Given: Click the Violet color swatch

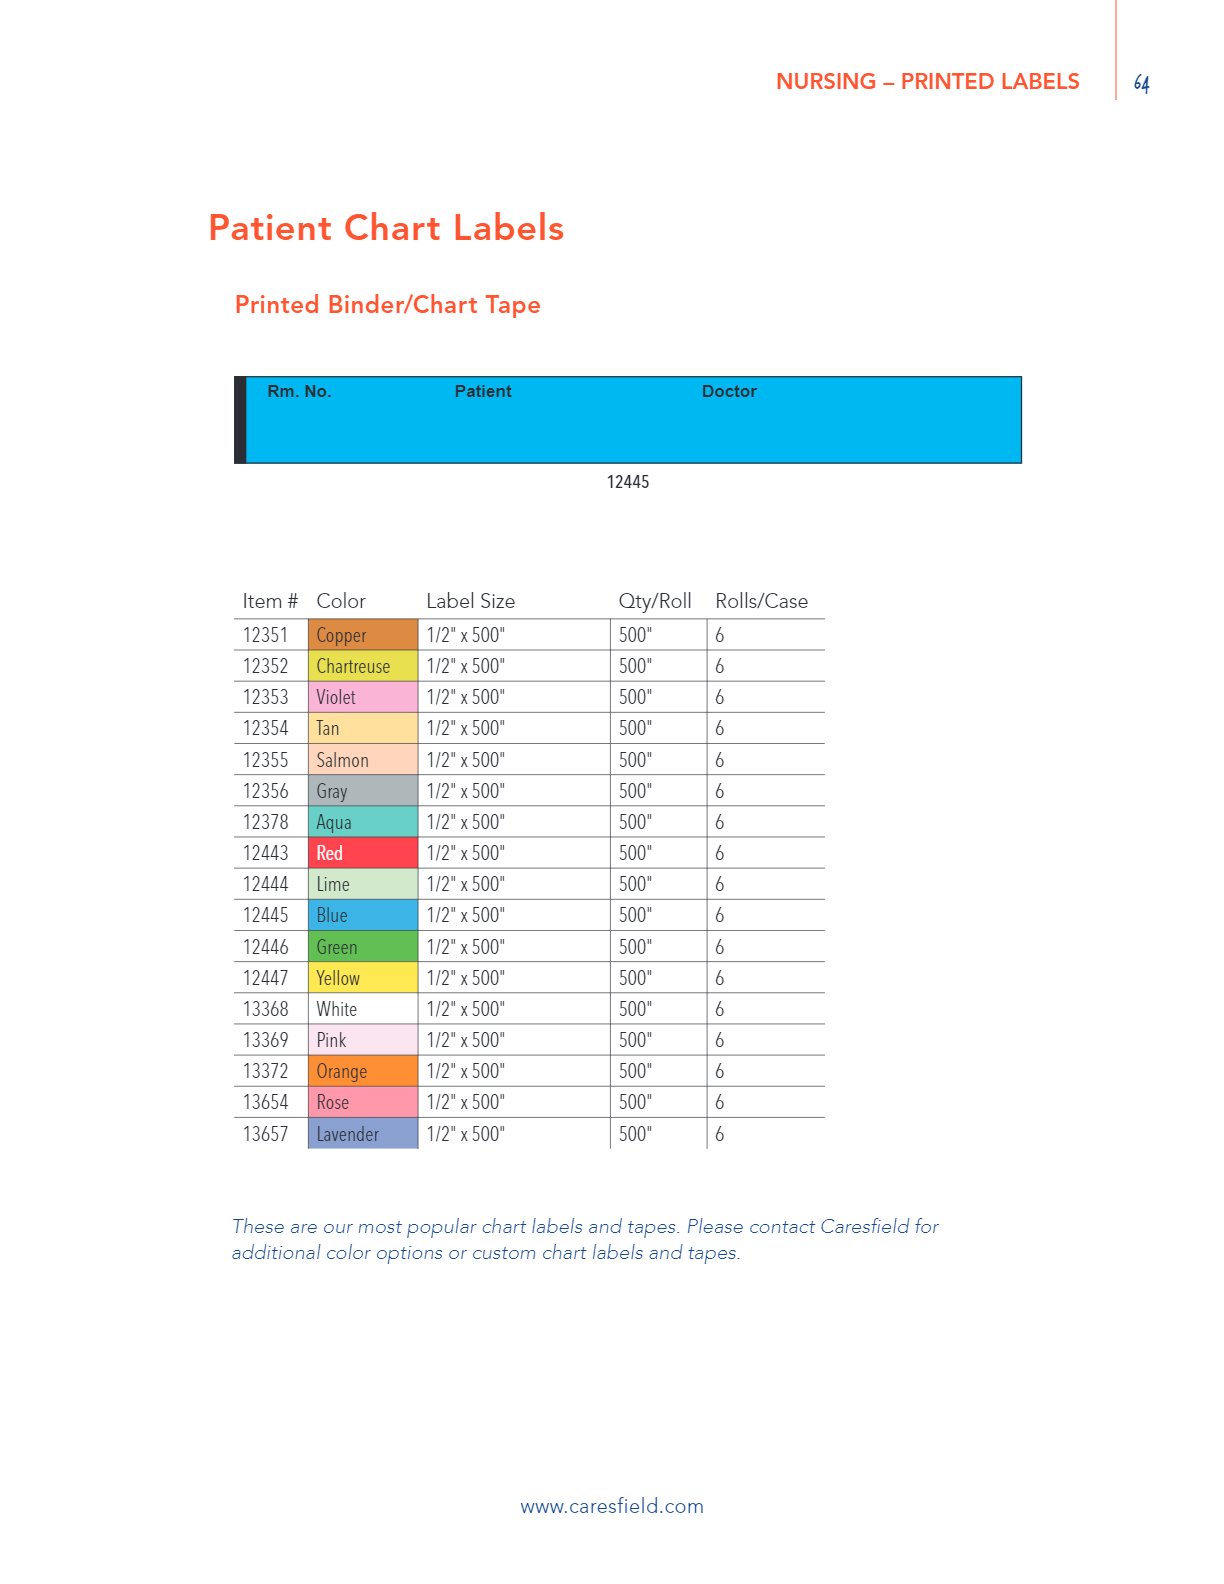Looking at the screenshot, I should pos(362,697).
